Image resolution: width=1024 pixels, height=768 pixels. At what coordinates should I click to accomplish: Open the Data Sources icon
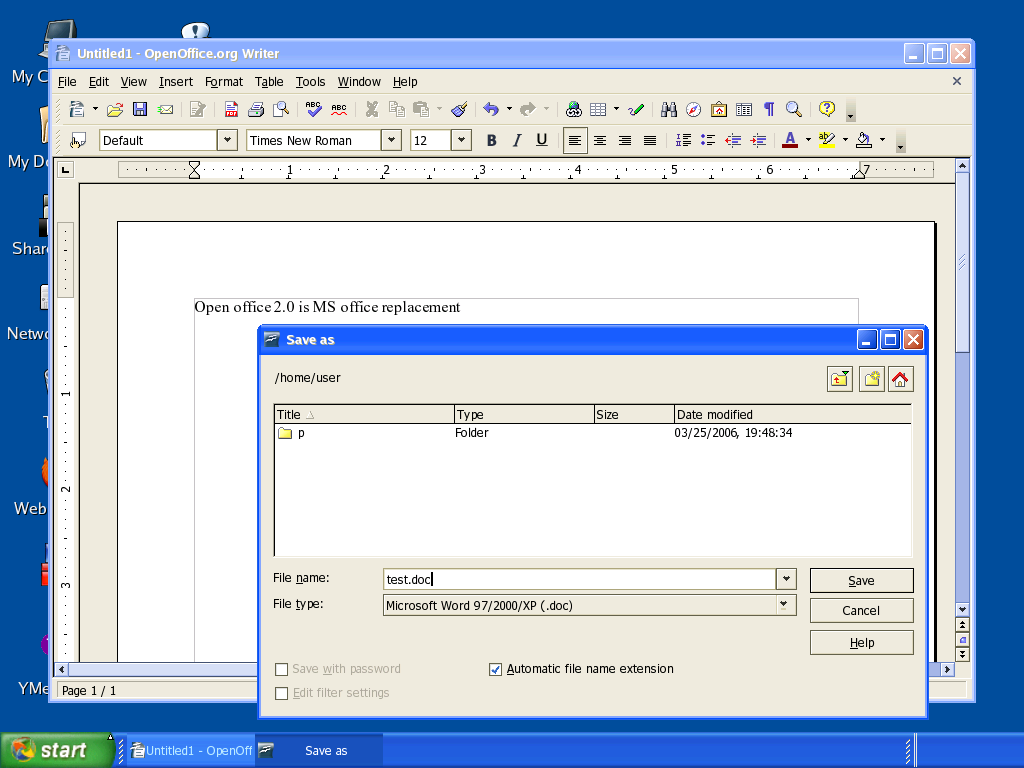744,109
